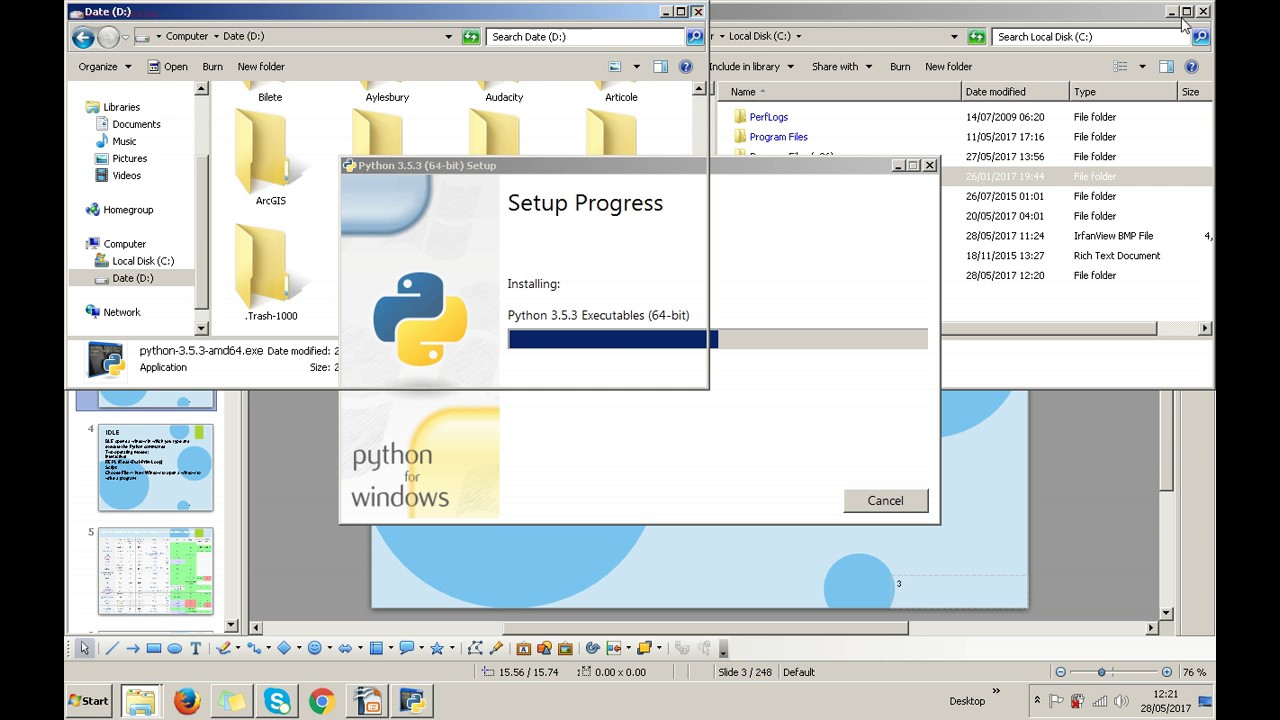Viewport: 1280px width, 720px height.
Task: Open Firefox from the taskbar
Action: (186, 701)
